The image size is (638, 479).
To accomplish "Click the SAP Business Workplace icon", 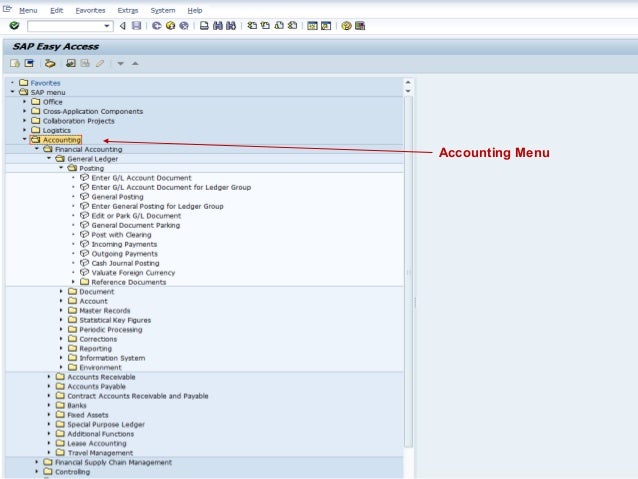I will 50,63.
